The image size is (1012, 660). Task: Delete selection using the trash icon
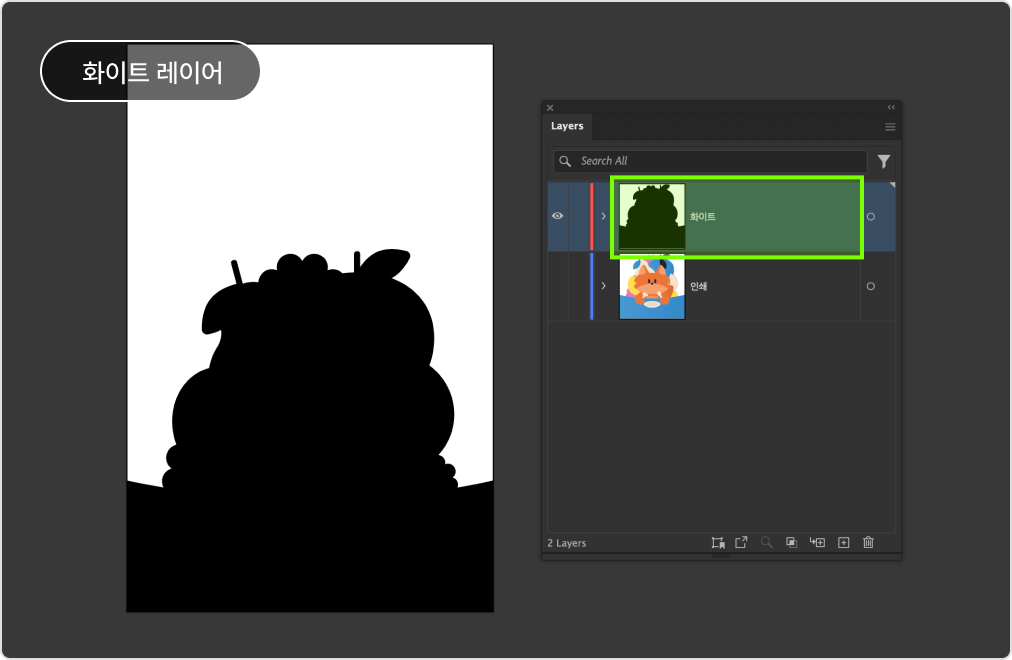[868, 542]
